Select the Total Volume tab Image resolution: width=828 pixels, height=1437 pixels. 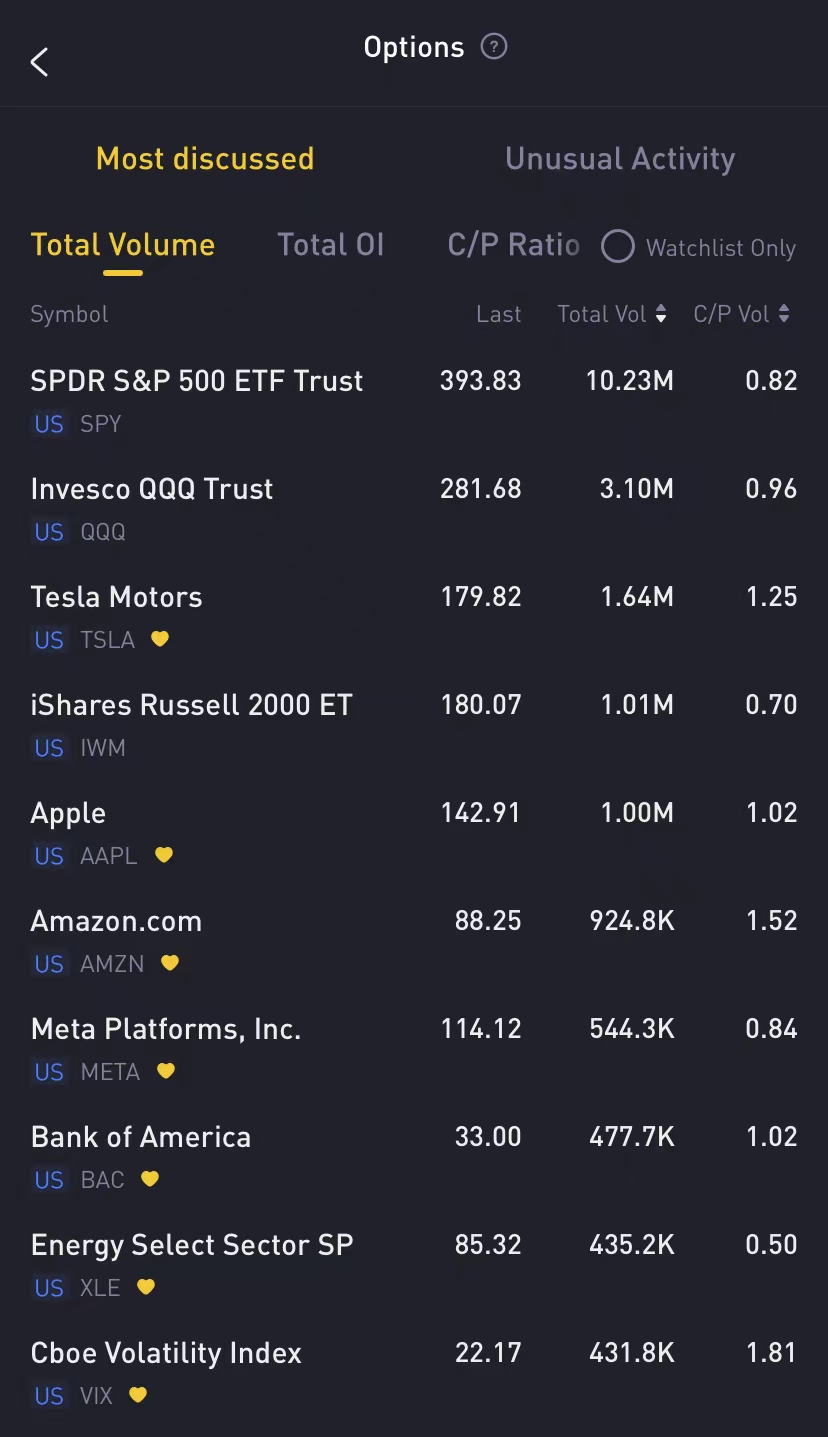[x=123, y=245]
